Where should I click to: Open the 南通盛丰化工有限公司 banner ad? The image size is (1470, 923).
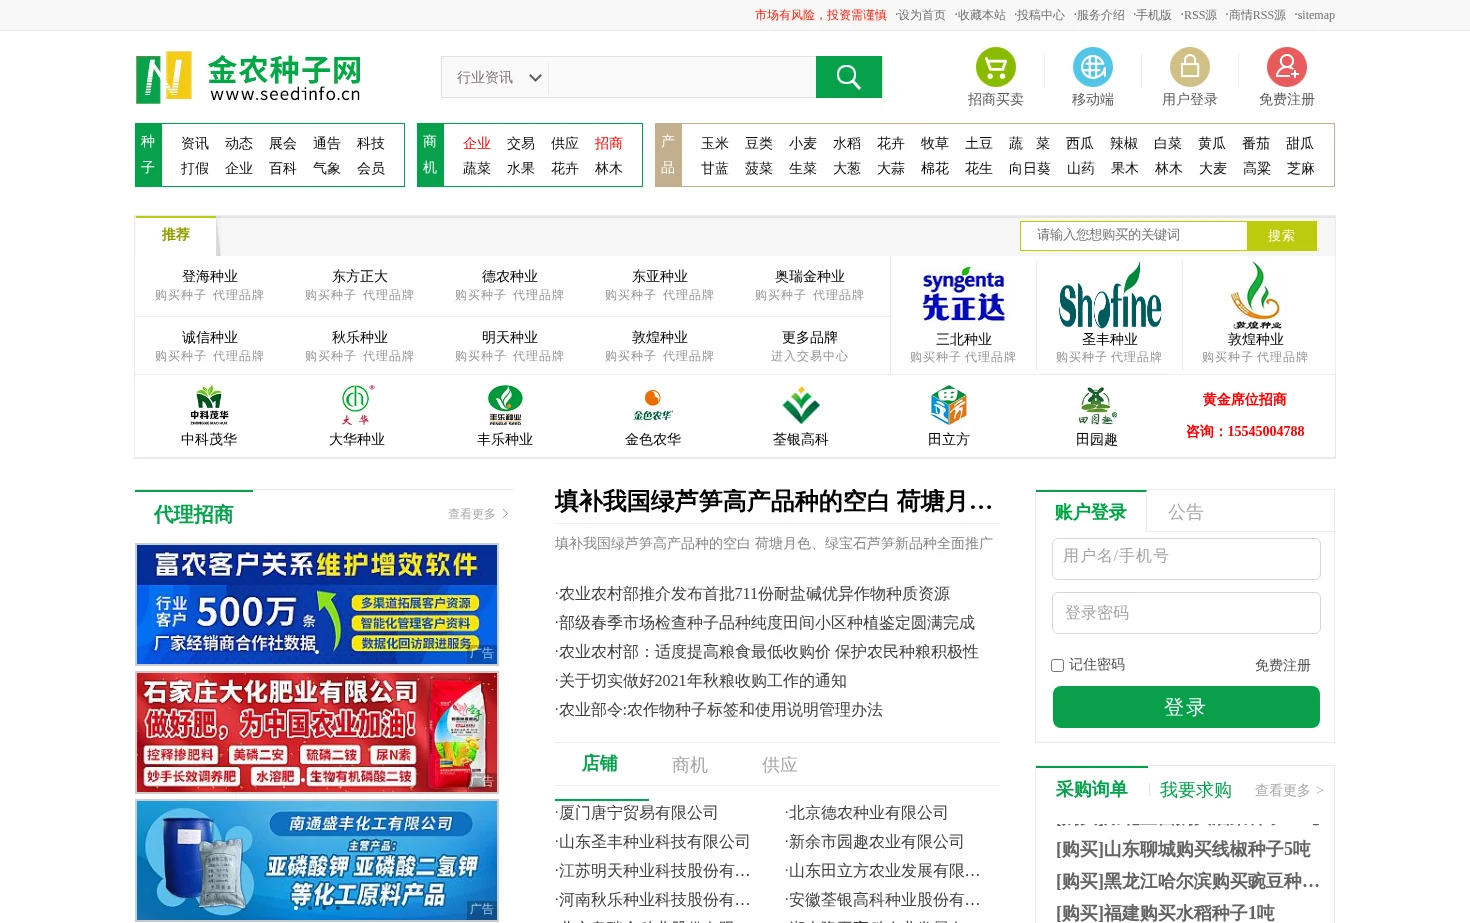[x=317, y=861]
